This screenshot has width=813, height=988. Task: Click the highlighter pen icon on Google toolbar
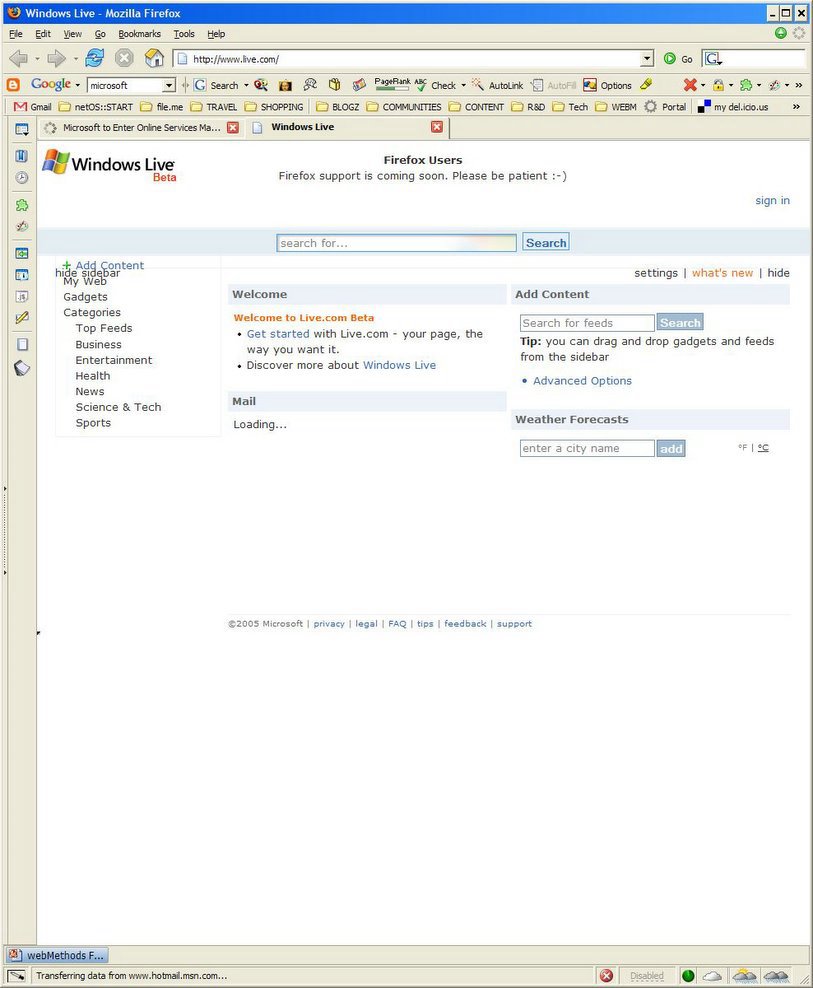tap(646, 84)
